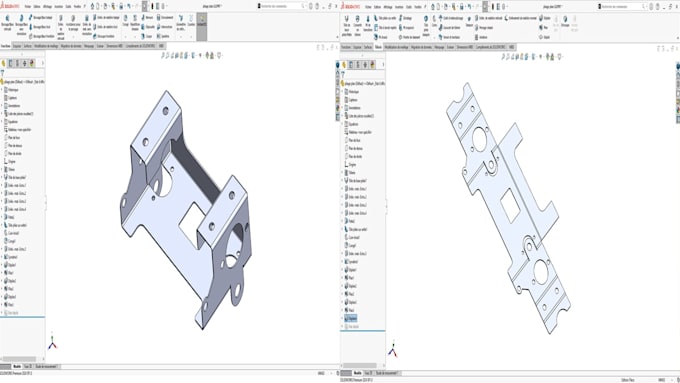
Task: Open Affichage menu in left window
Action: [x=47, y=7]
